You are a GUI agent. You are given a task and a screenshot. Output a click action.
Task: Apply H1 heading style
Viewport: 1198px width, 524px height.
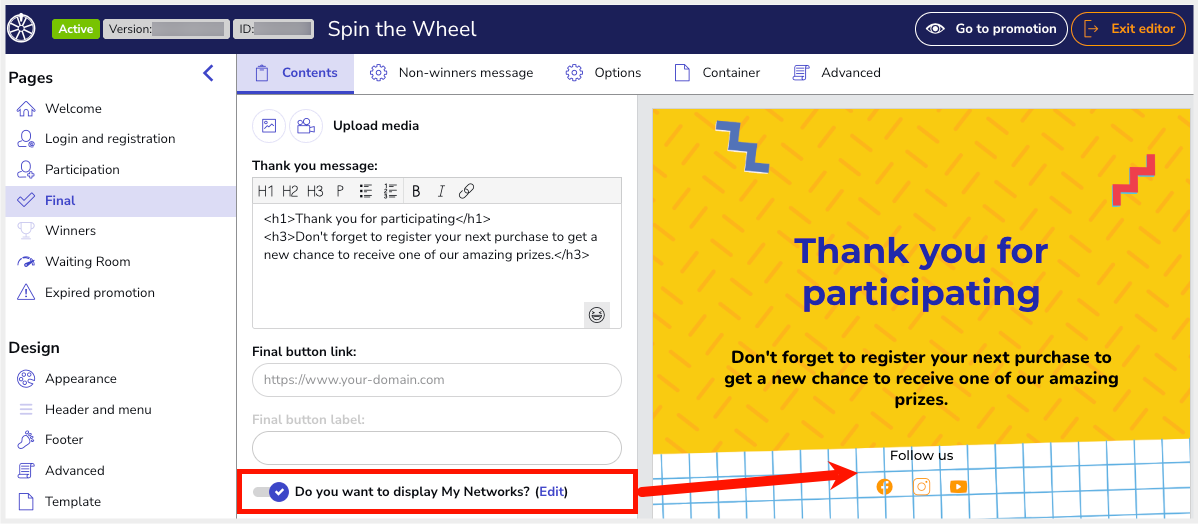(x=266, y=191)
